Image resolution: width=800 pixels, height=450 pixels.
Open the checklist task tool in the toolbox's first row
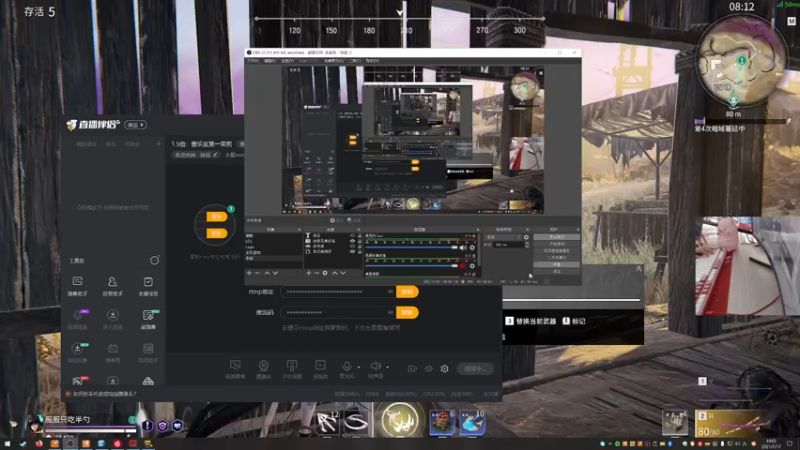pyautogui.click(x=148, y=282)
